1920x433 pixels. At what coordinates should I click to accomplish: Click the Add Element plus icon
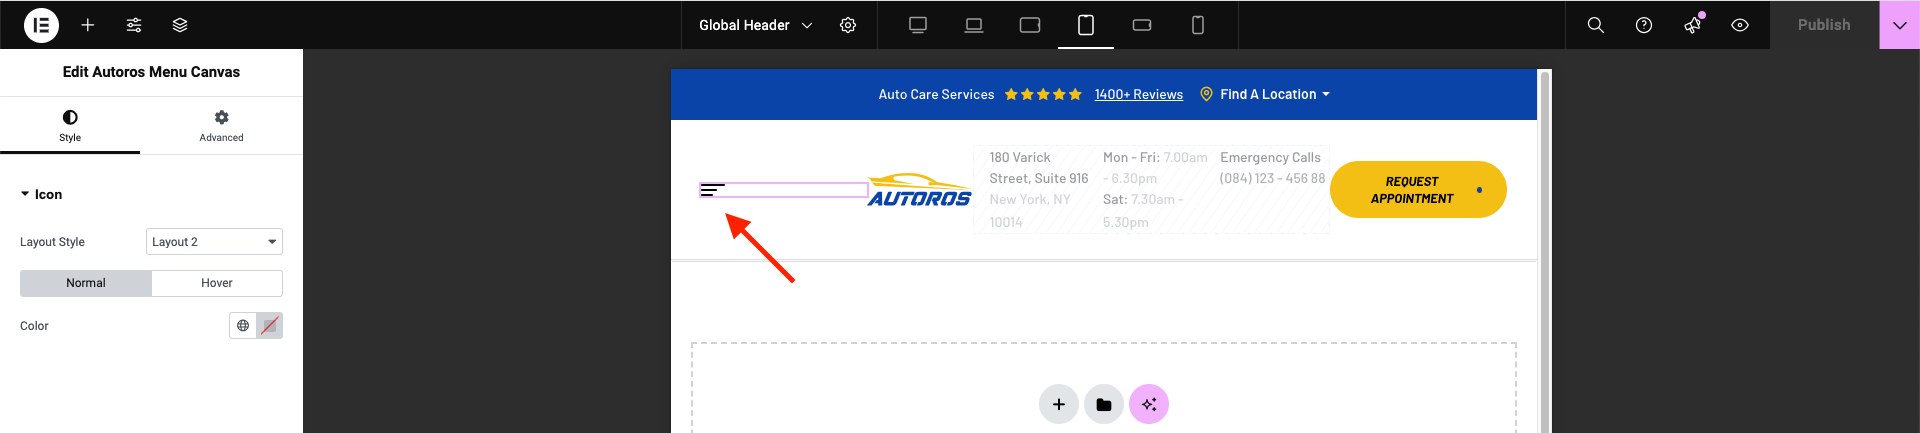88,25
